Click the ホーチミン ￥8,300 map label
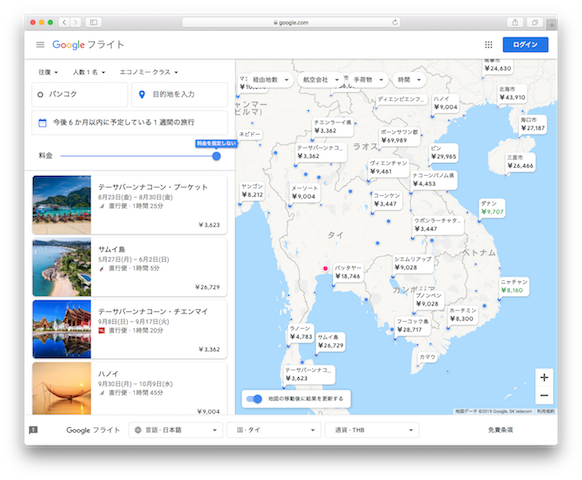This screenshot has width=582, height=480. click(462, 315)
